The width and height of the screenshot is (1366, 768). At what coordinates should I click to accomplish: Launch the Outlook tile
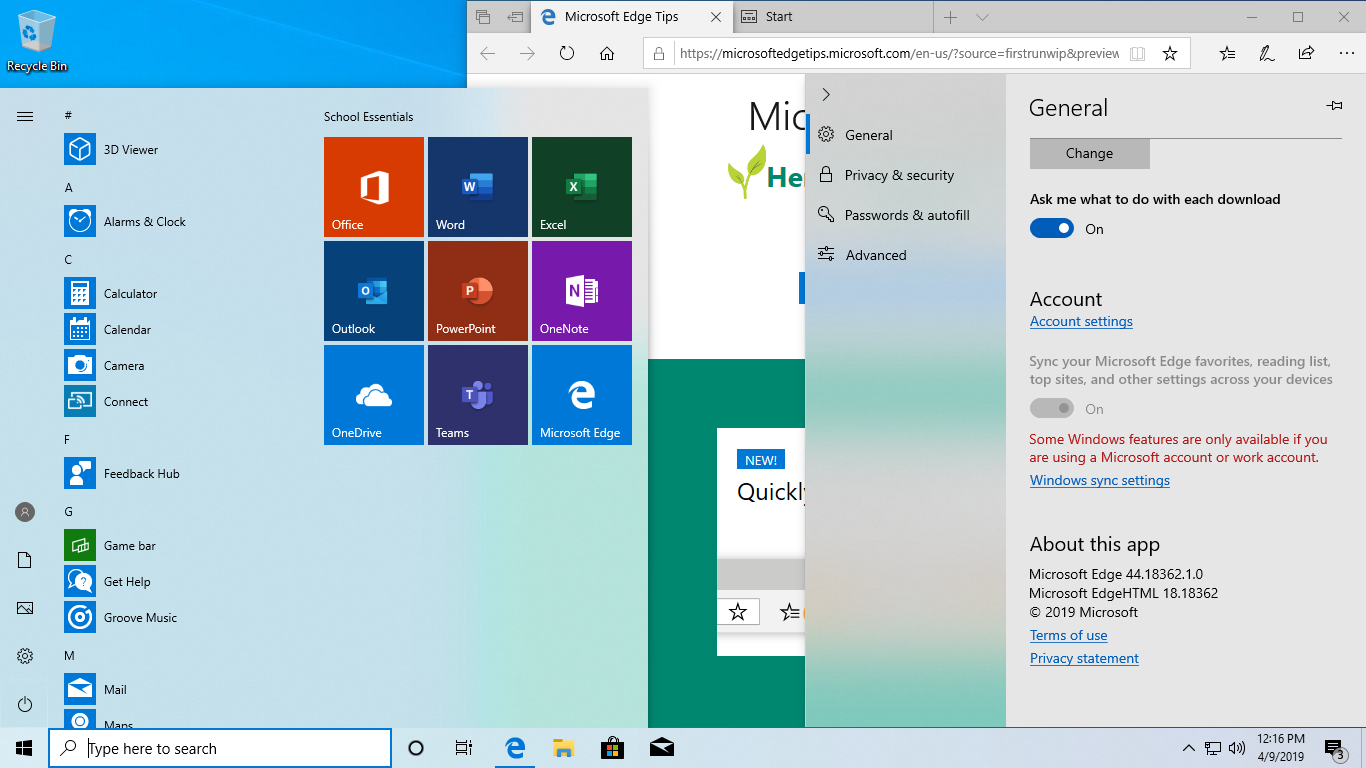[x=374, y=291]
